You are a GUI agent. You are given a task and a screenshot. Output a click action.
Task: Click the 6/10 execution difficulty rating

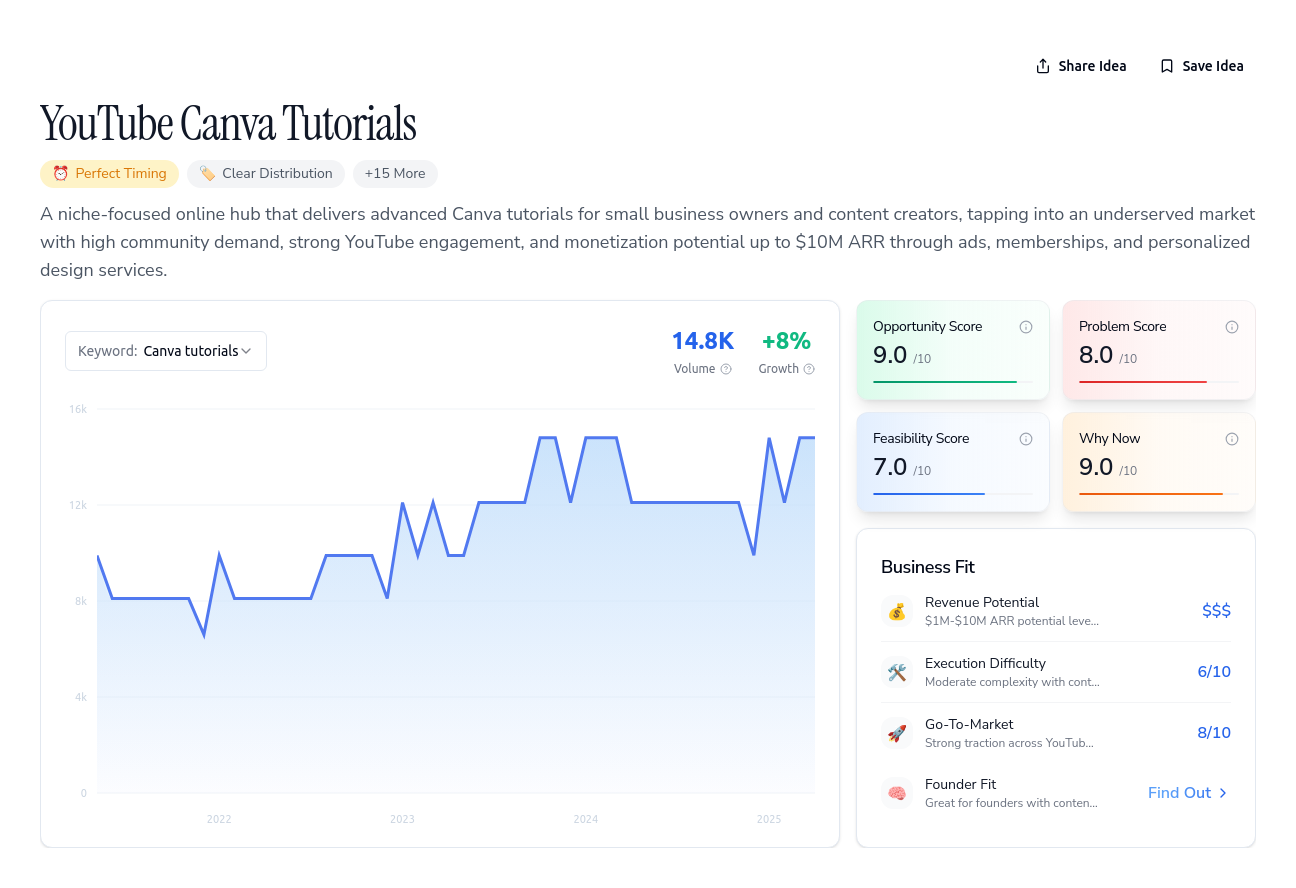pyautogui.click(x=1214, y=672)
